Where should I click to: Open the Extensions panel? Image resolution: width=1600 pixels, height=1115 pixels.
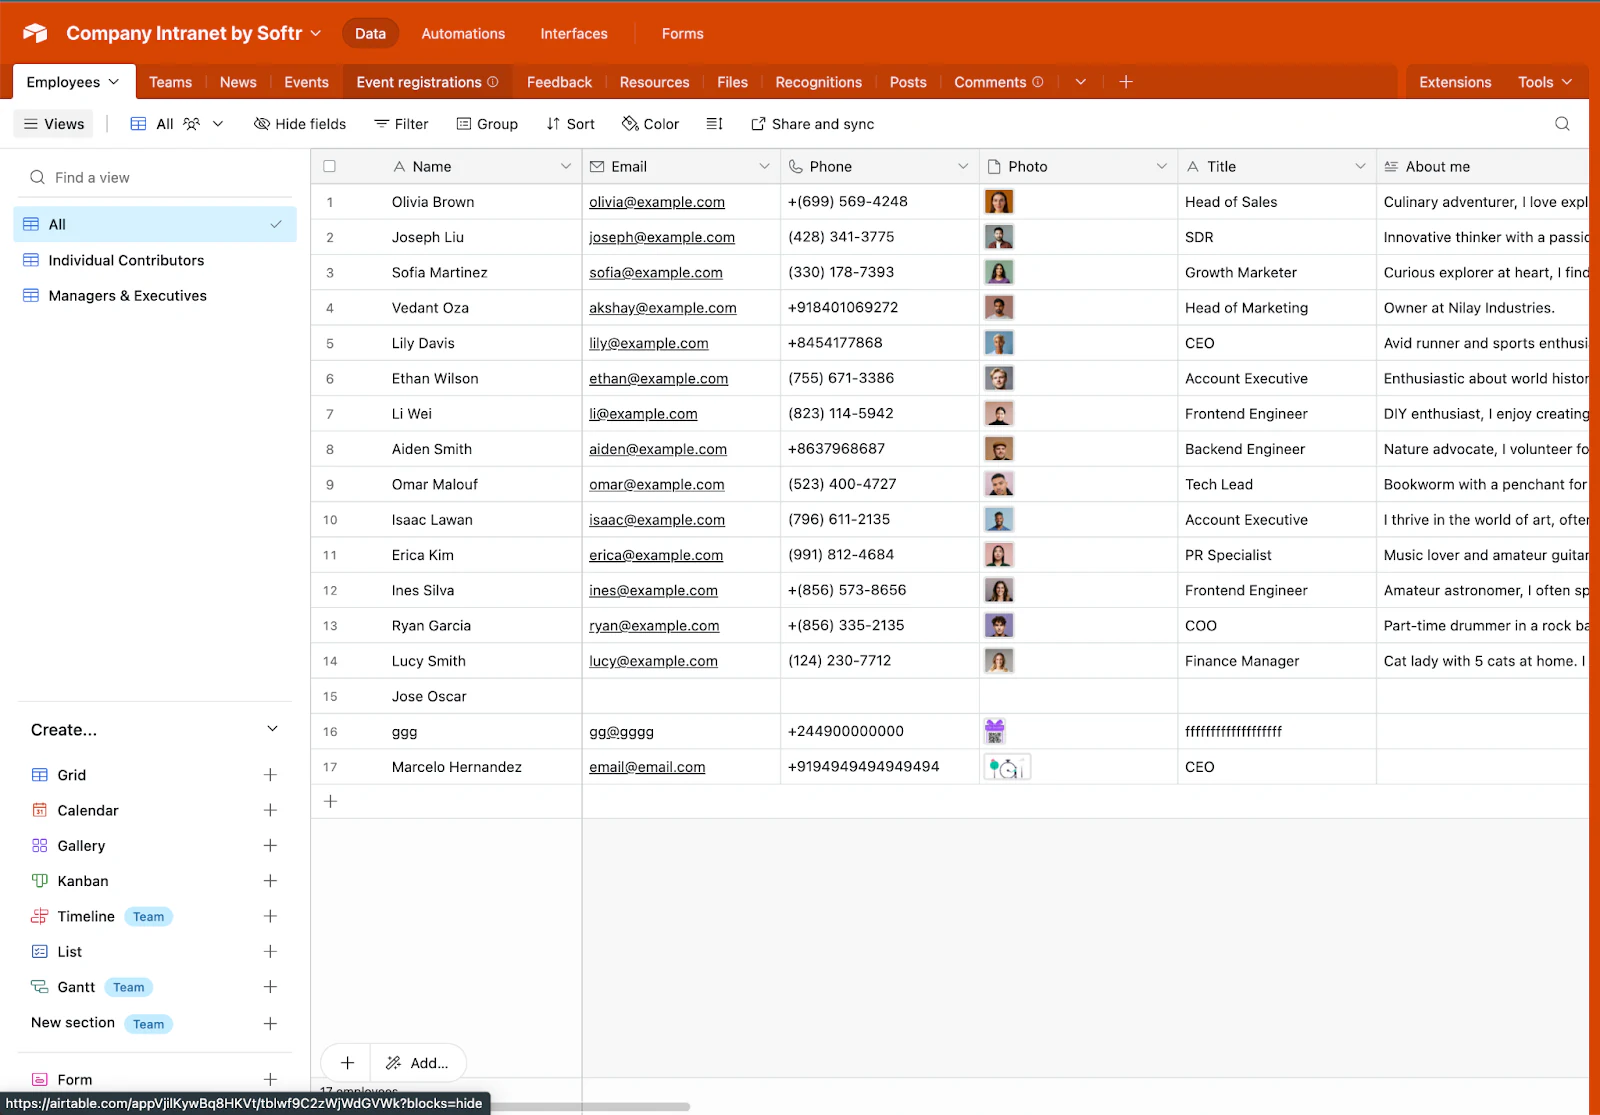(x=1455, y=82)
